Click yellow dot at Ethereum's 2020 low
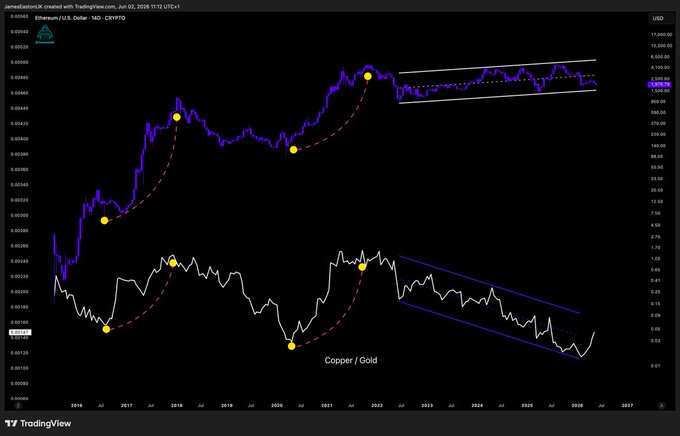The height and width of the screenshot is (436, 680). coord(293,150)
